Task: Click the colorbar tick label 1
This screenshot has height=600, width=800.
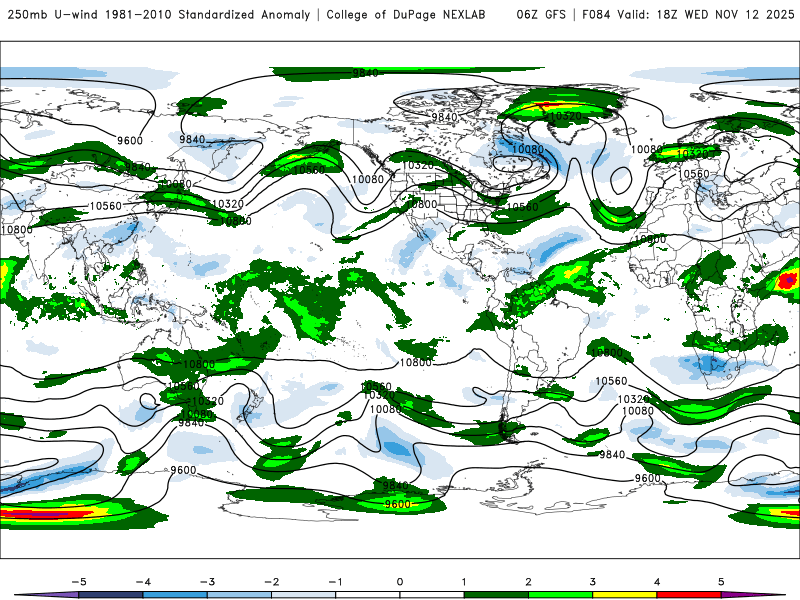Action: click(x=464, y=582)
